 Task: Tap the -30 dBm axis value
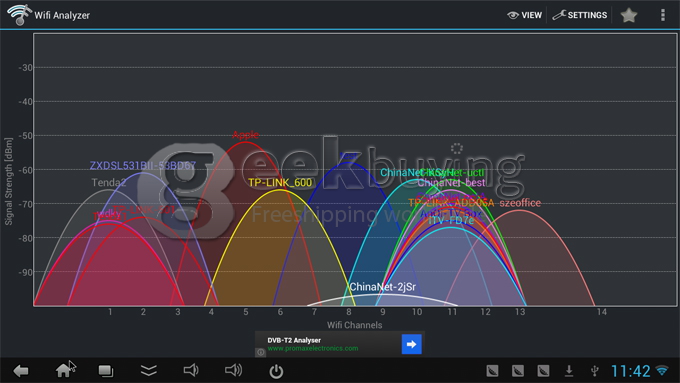pos(25,68)
